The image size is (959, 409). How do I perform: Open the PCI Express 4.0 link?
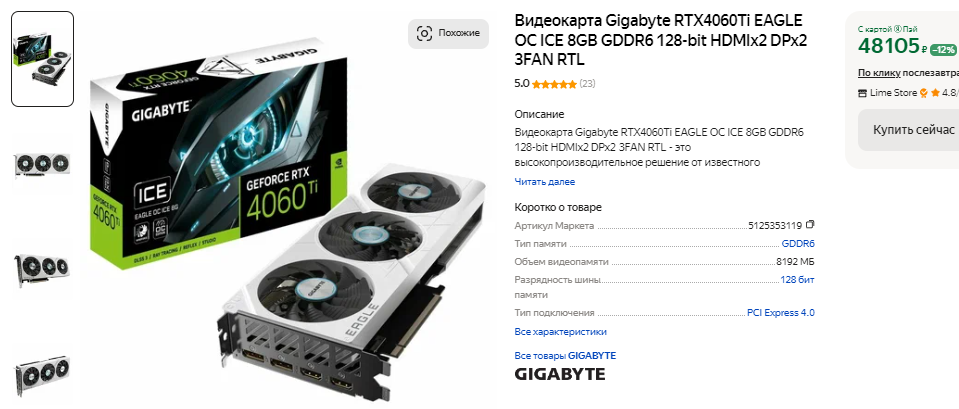pyautogui.click(x=781, y=313)
